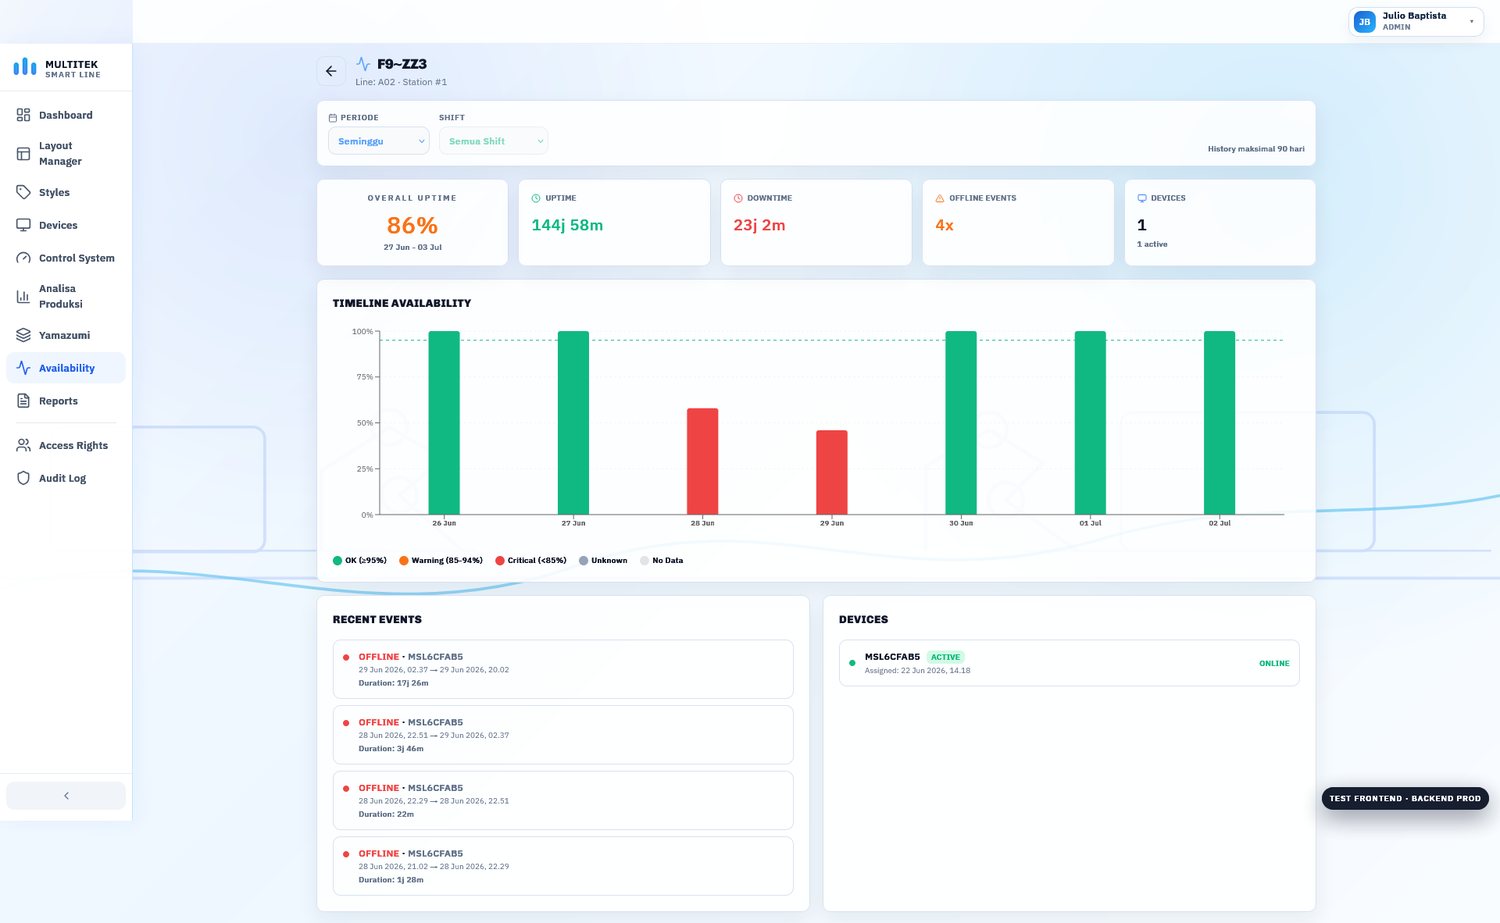This screenshot has height=923, width=1500.
Task: Open the Devices monitor icon in sidebar
Action: [x=23, y=225]
